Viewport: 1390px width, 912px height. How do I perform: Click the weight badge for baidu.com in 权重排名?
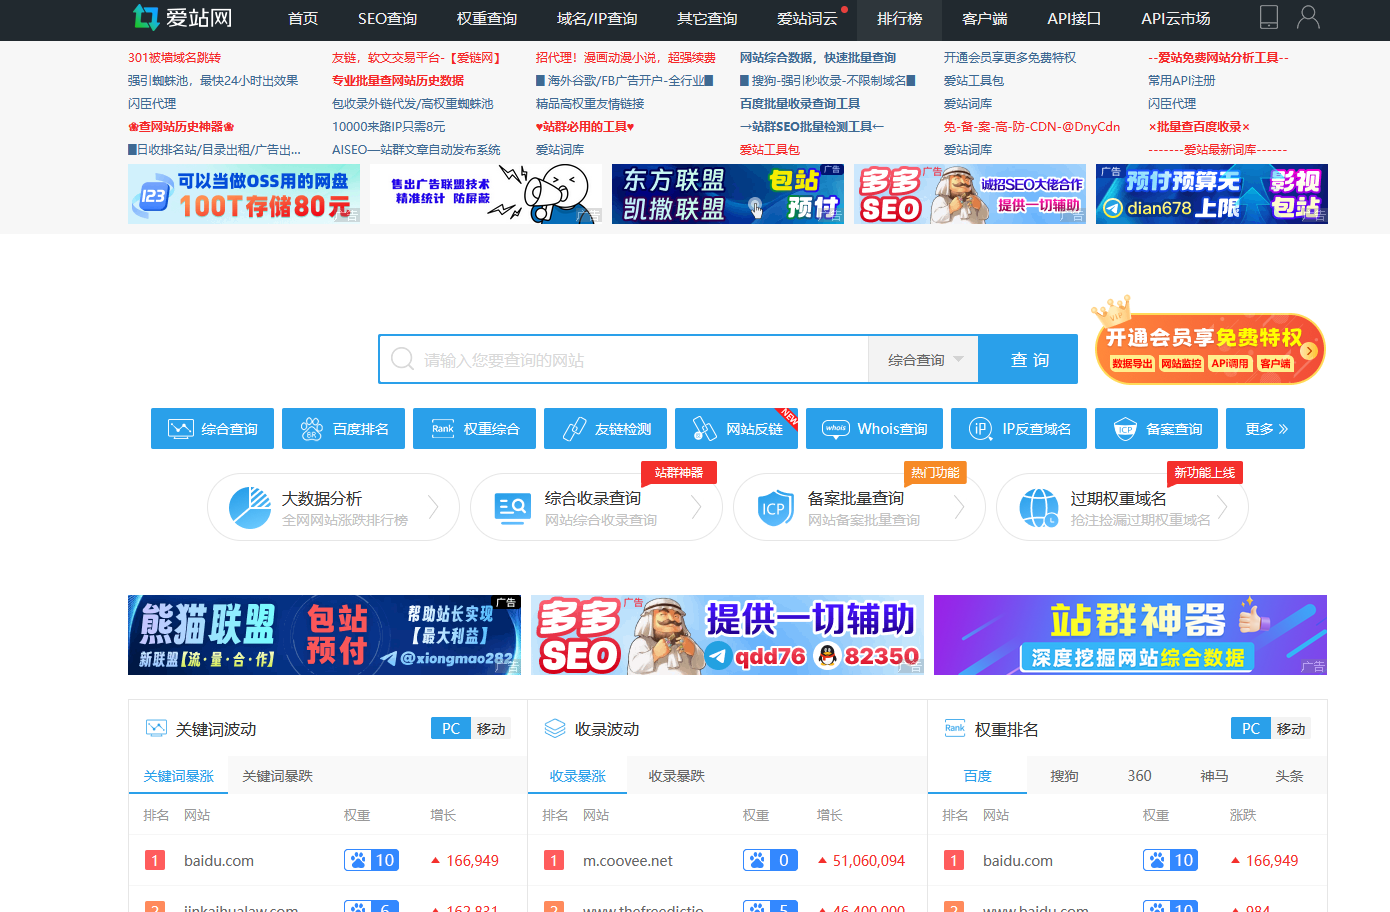click(x=1171, y=860)
